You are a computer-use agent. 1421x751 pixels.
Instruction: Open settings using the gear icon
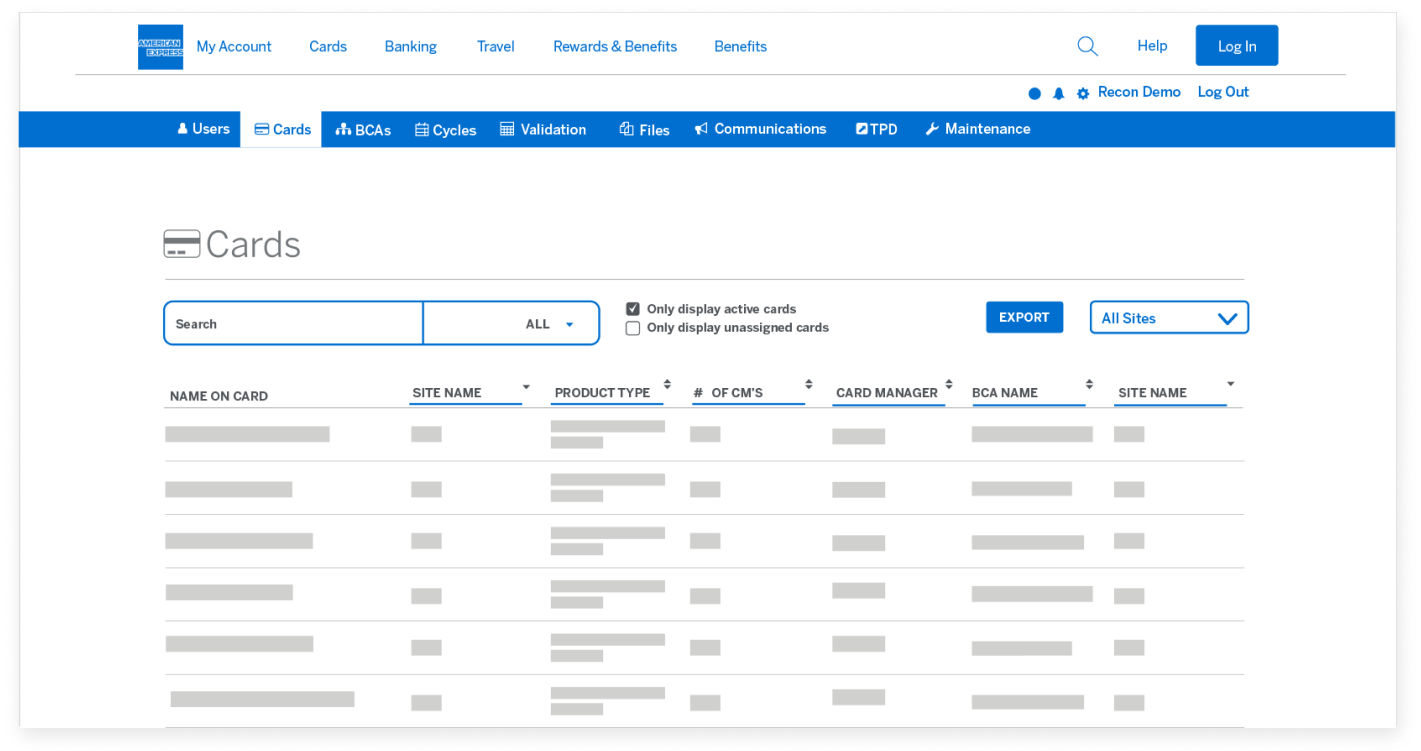[1083, 93]
